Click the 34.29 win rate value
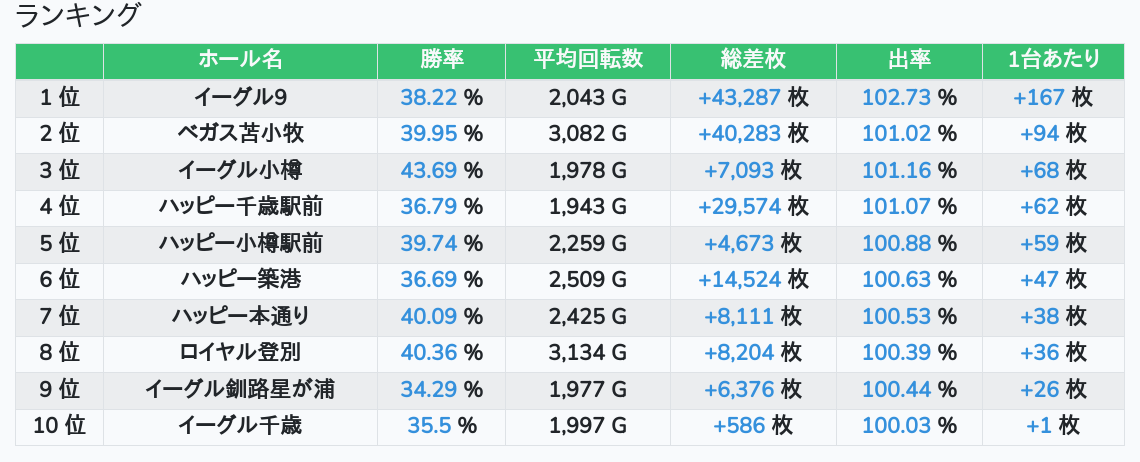The height and width of the screenshot is (462, 1140). click(429, 389)
